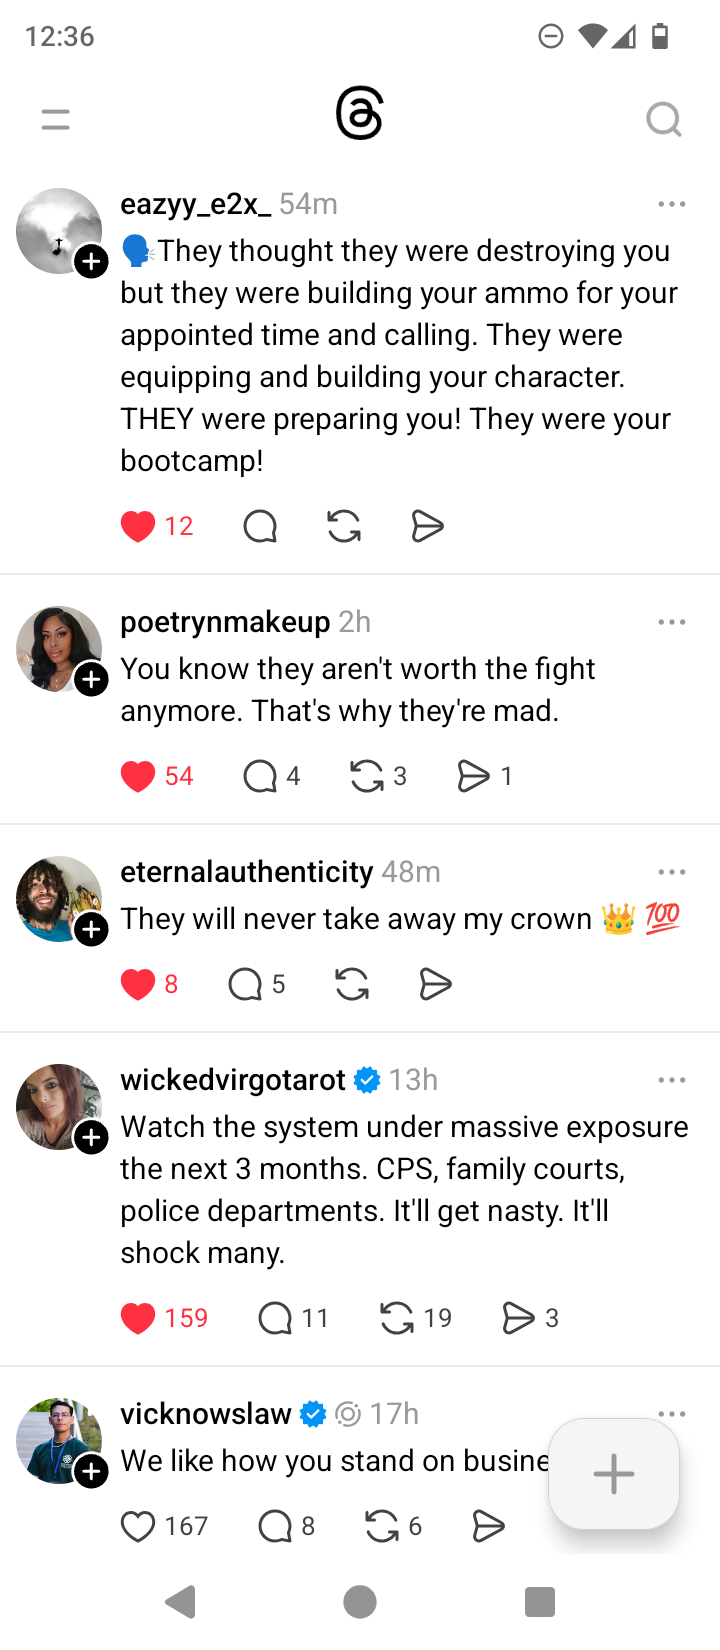Open more options for eazyy_e2x_ post
Image resolution: width=720 pixels, height=1650 pixels.
coord(672,204)
